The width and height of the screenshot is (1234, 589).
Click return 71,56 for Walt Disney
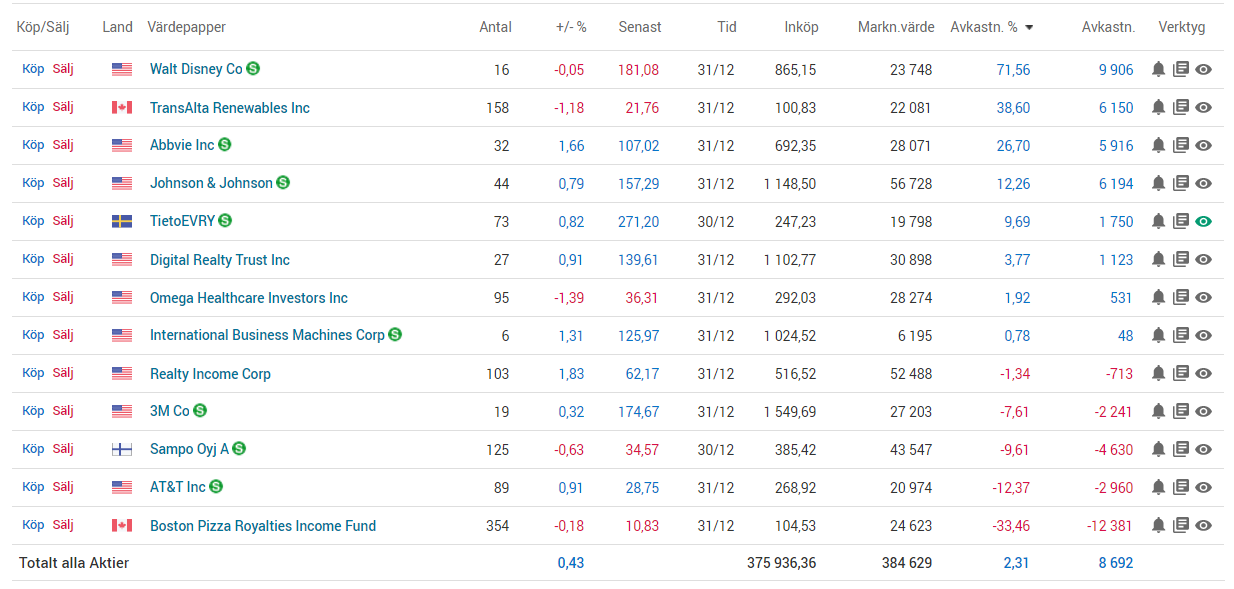[x=1013, y=70]
